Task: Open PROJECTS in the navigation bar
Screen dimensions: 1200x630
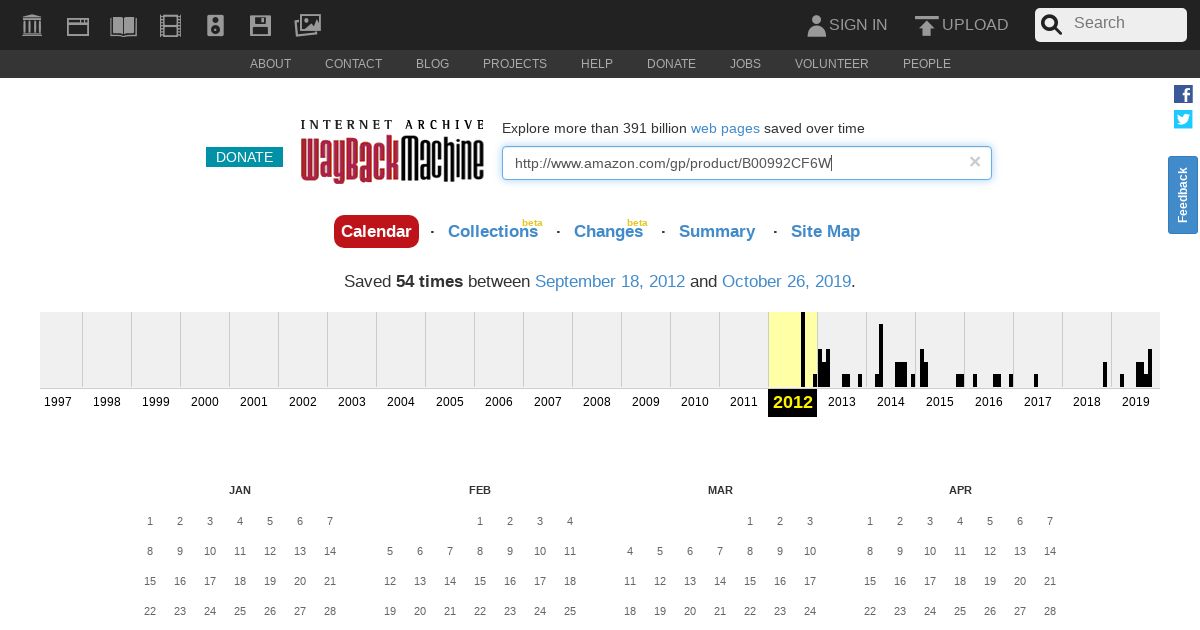Action: (x=515, y=64)
